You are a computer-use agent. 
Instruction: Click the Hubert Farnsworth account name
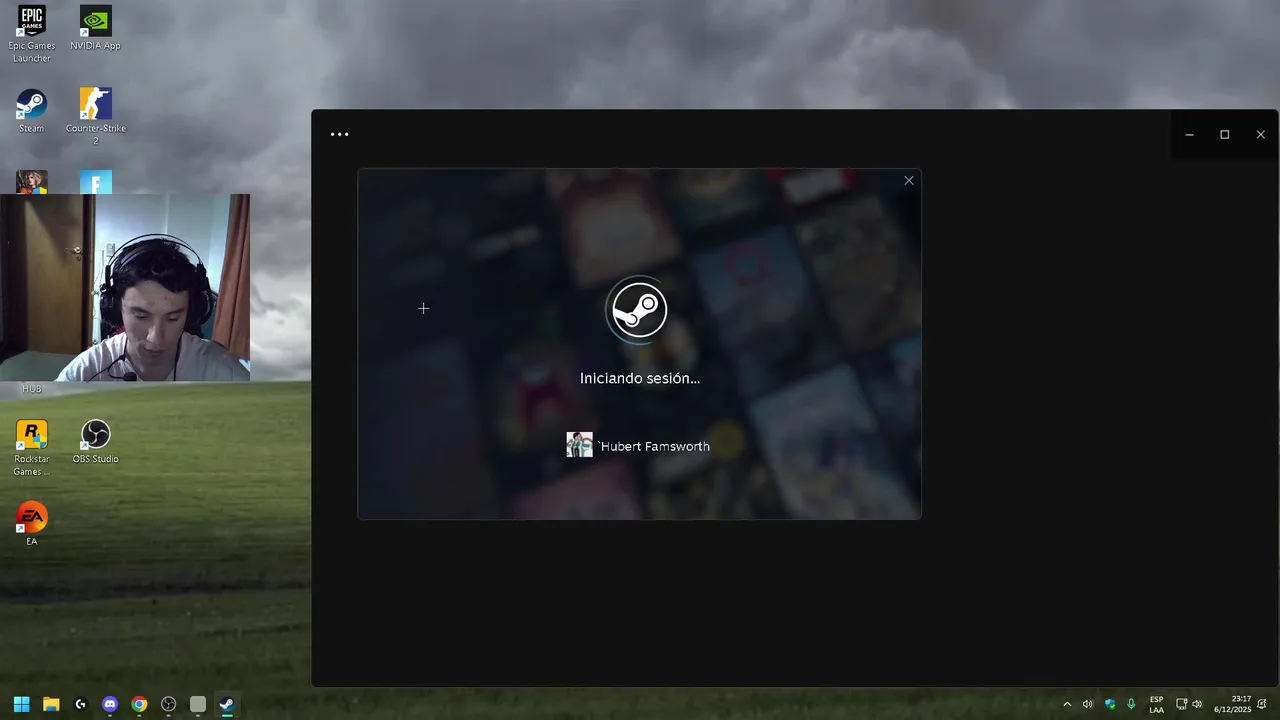[654, 446]
